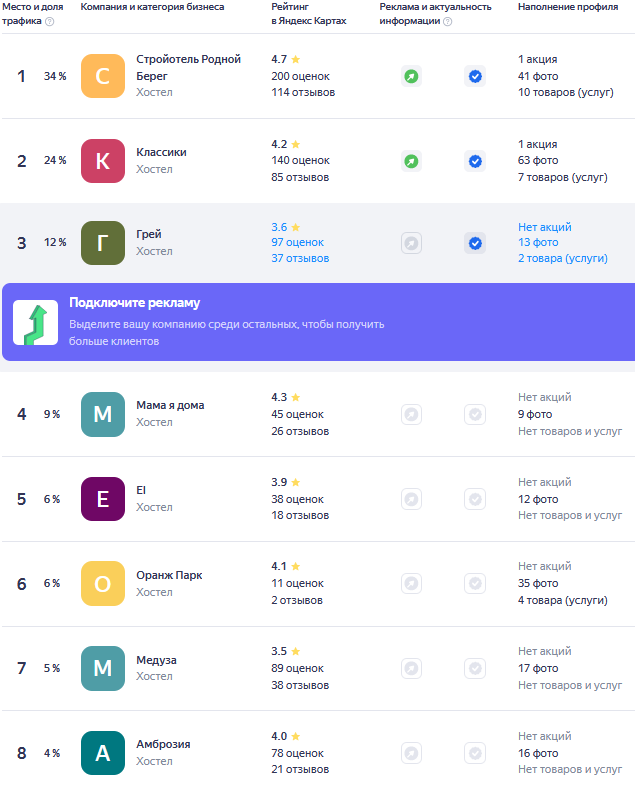The height and width of the screenshot is (795, 635).
Task: Select company name 'Медуза'
Action: click(156, 660)
